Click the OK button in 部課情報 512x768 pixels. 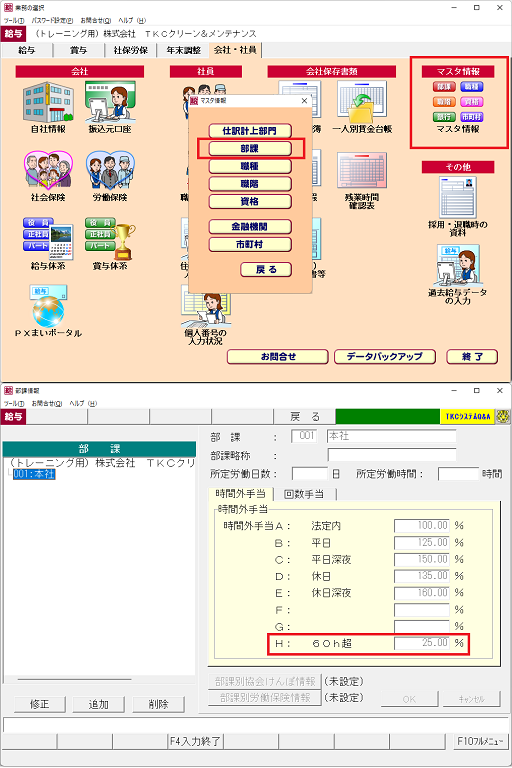[x=409, y=699]
